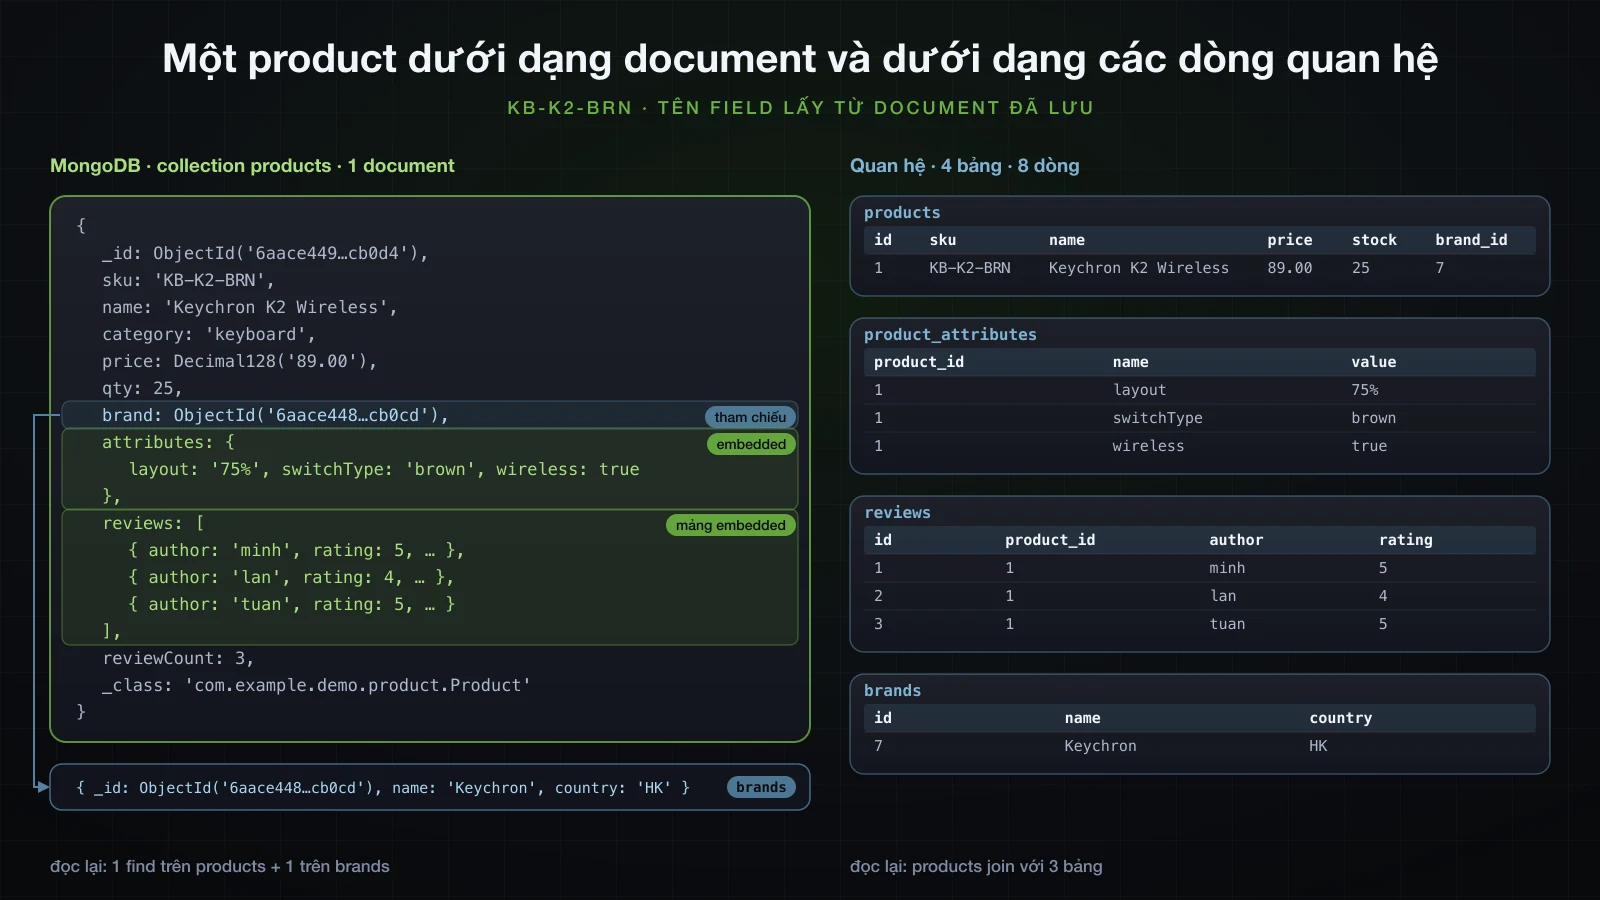This screenshot has width=1600, height=900.
Task: Click the _id: ObjectId('6aace449…cb0d4') line
Action: (265, 253)
